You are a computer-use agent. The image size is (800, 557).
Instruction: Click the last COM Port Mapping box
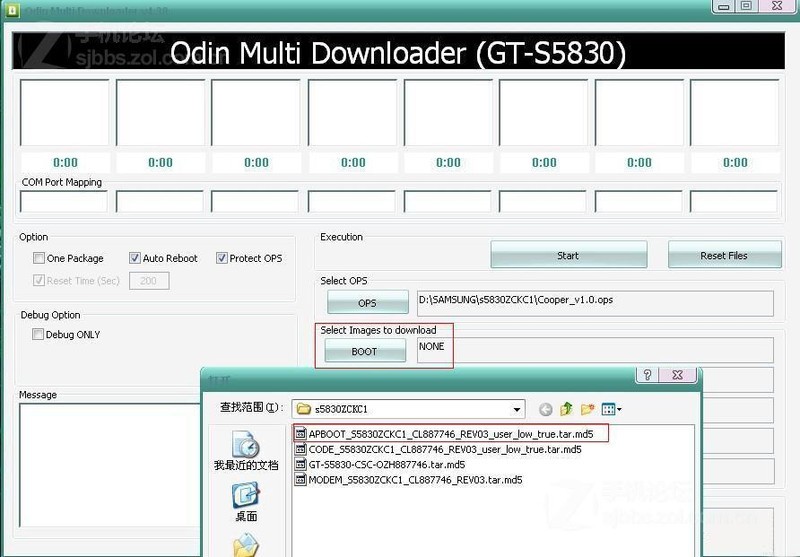pyautogui.click(x=734, y=201)
